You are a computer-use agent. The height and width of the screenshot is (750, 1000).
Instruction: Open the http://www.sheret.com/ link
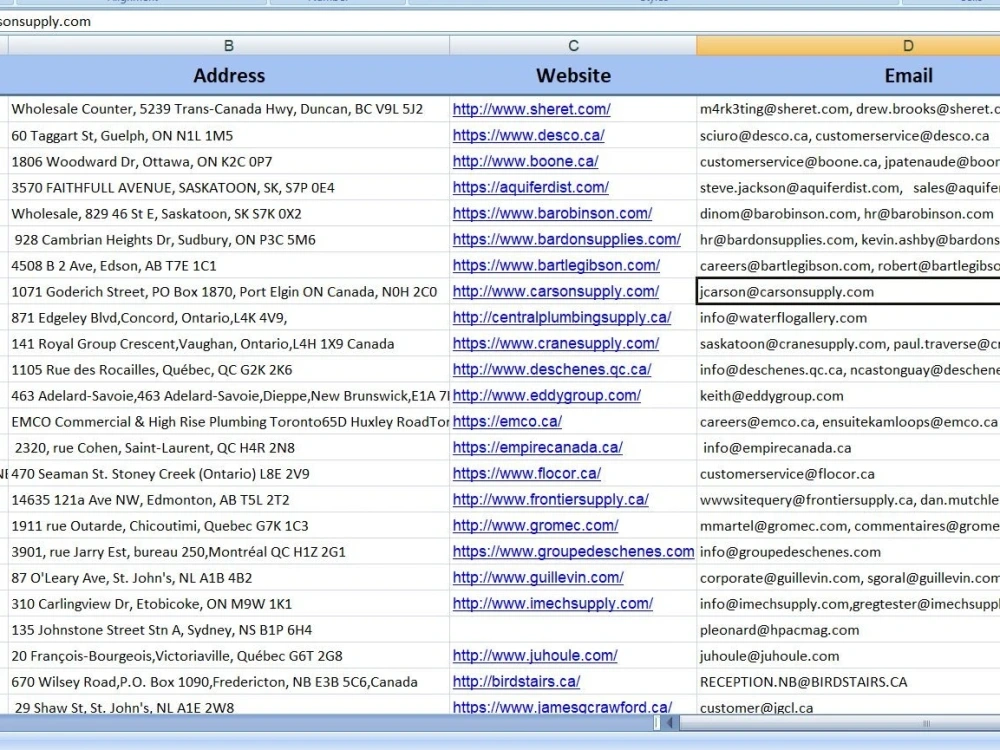point(531,109)
